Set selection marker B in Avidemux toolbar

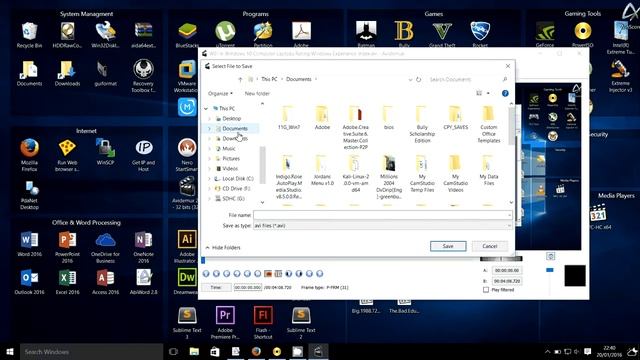tap(278, 273)
